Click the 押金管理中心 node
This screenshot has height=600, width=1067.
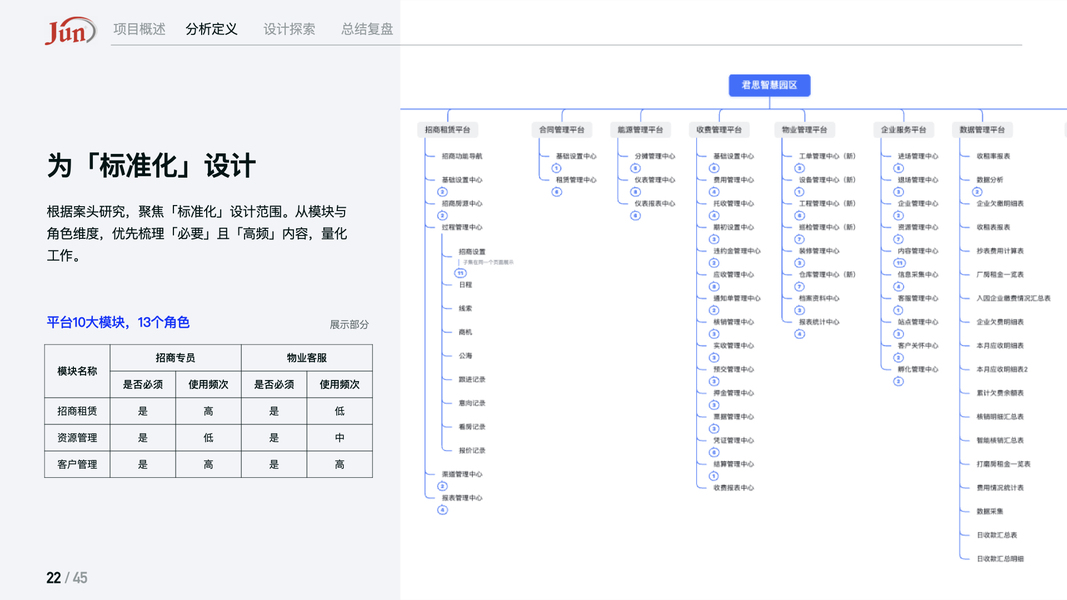tap(734, 393)
